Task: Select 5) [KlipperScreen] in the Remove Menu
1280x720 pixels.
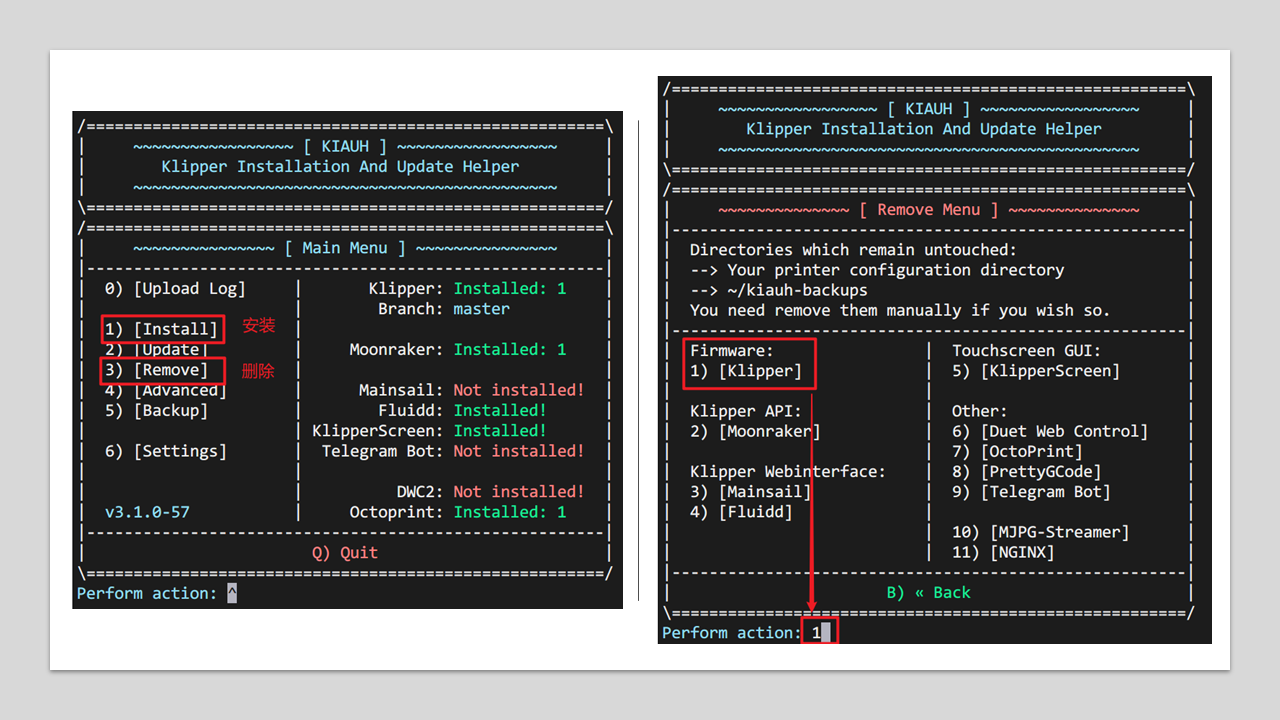Action: (x=1036, y=371)
